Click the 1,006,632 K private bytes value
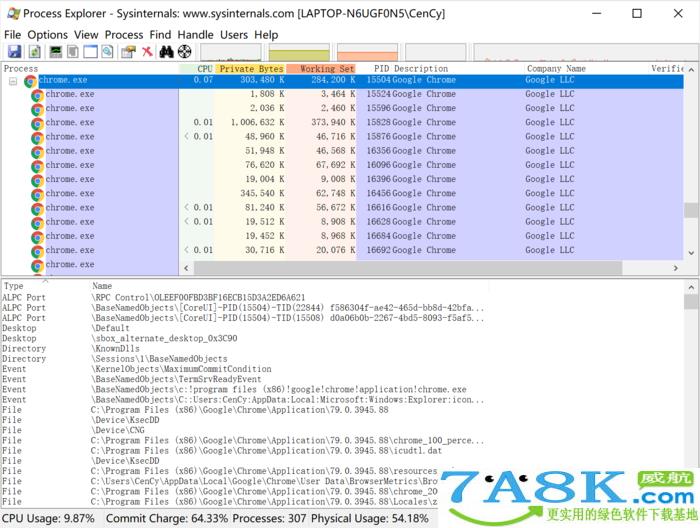This screenshot has width=700, height=528. (x=257, y=122)
